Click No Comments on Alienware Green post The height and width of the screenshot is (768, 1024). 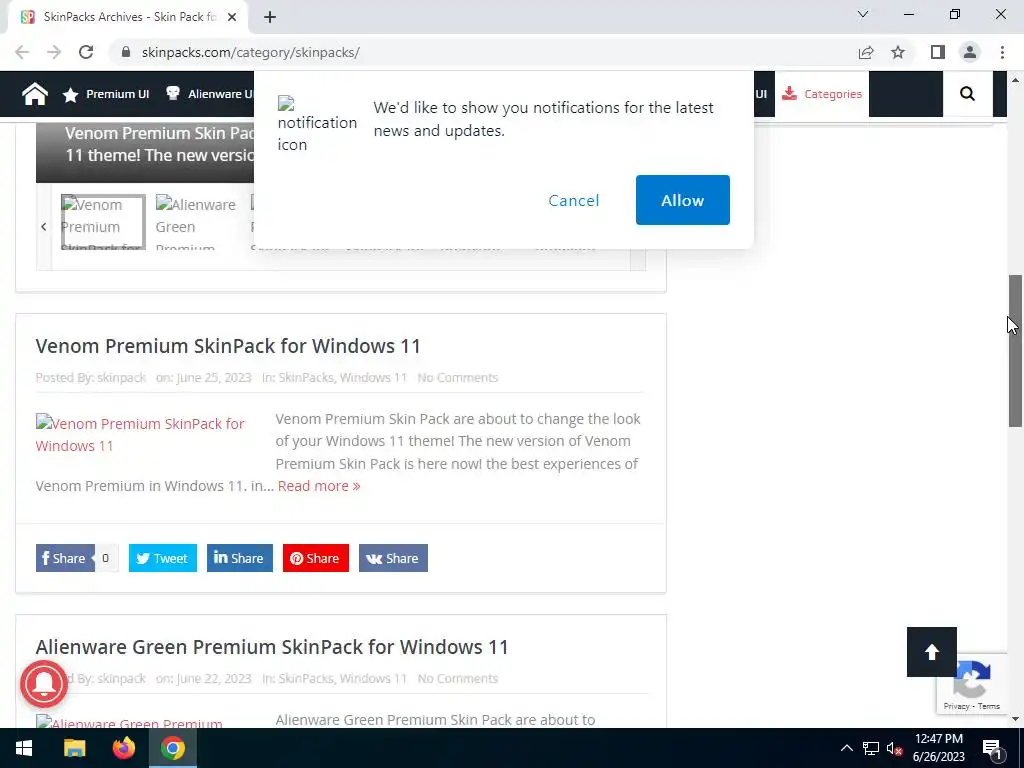click(x=458, y=679)
